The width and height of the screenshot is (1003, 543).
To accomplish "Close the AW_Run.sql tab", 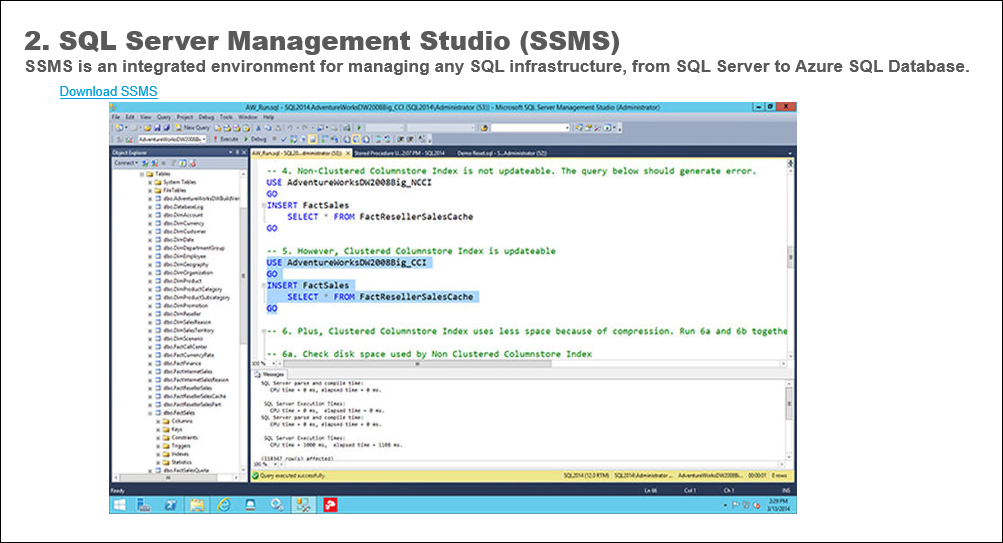I will tap(348, 153).
